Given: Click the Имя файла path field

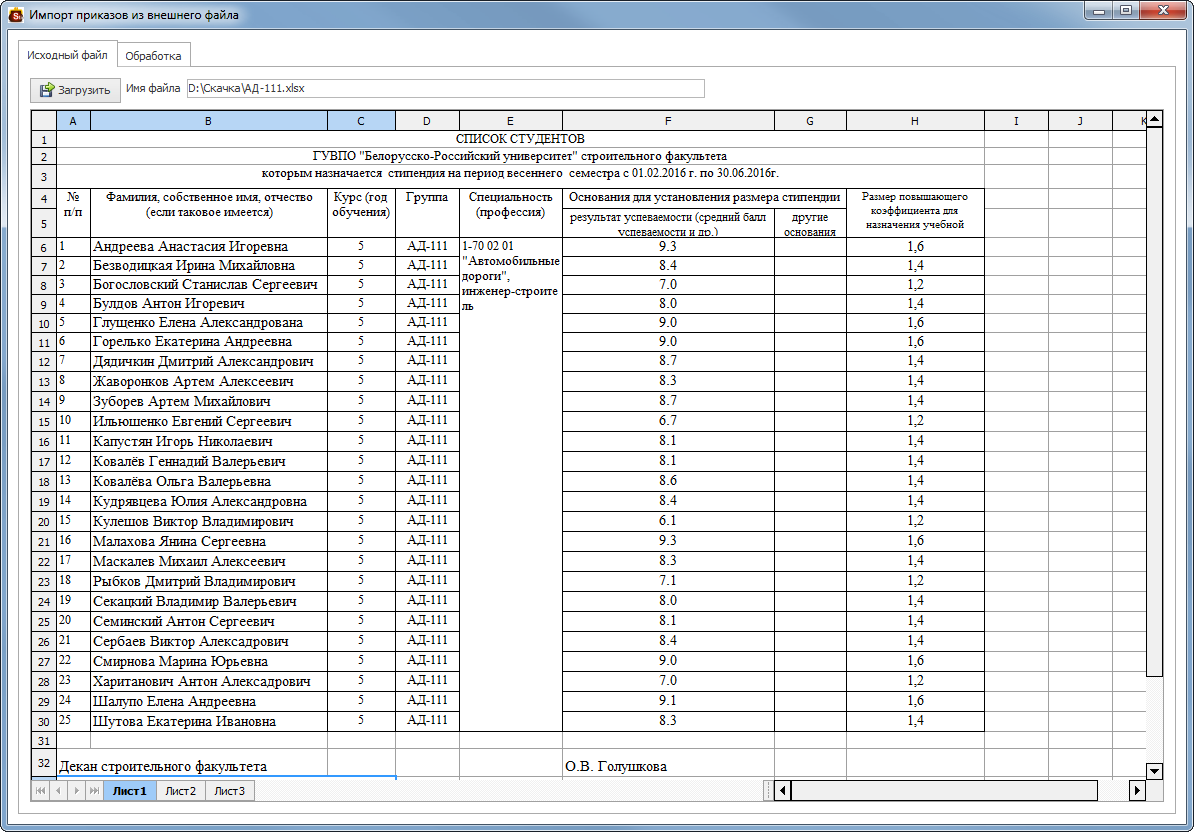Looking at the screenshot, I should pos(445,88).
